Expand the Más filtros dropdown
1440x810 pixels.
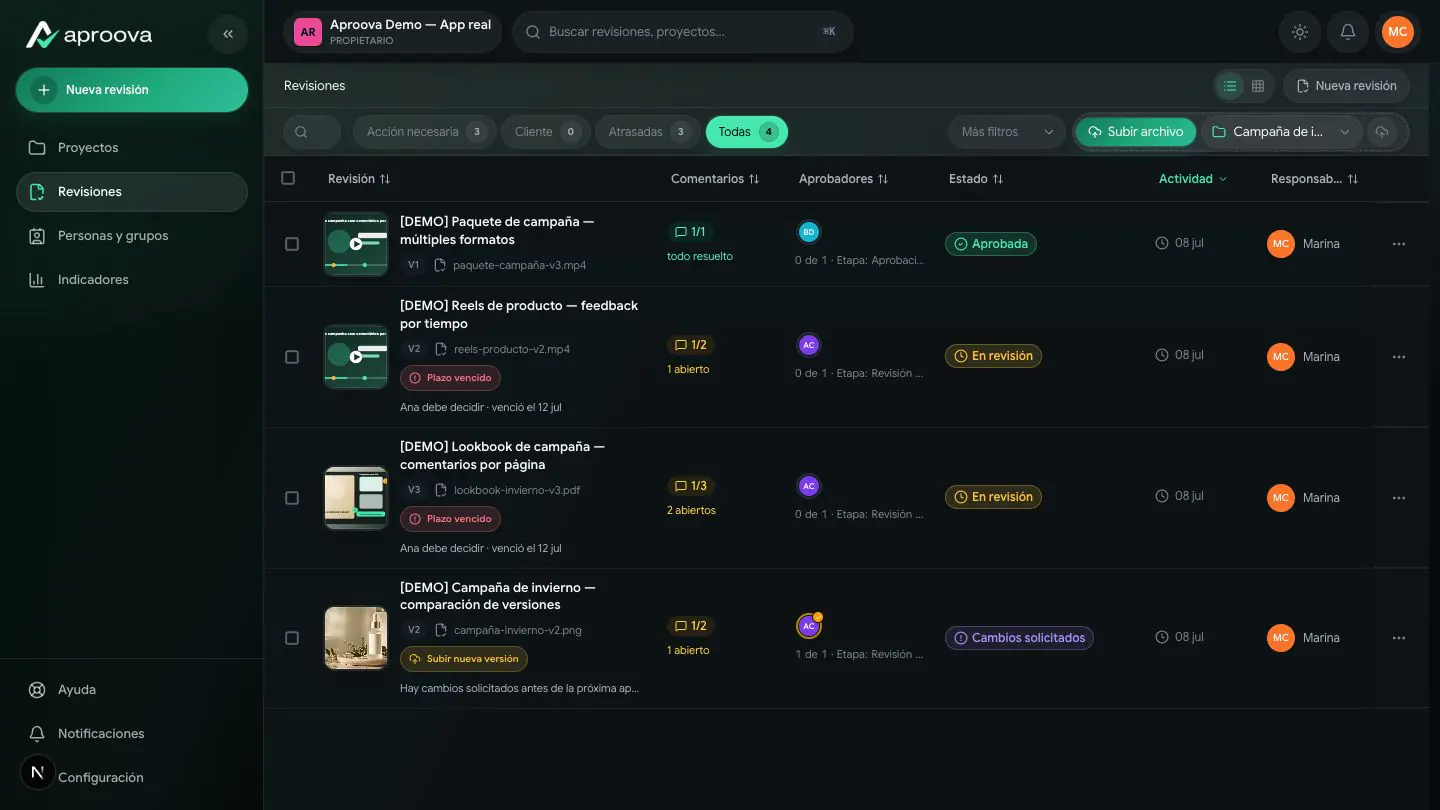(x=1007, y=132)
